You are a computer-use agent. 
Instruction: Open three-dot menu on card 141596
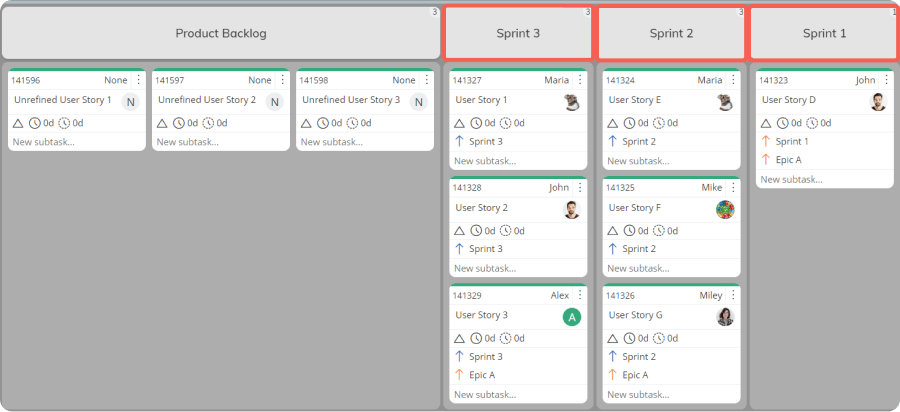pyautogui.click(x=138, y=80)
